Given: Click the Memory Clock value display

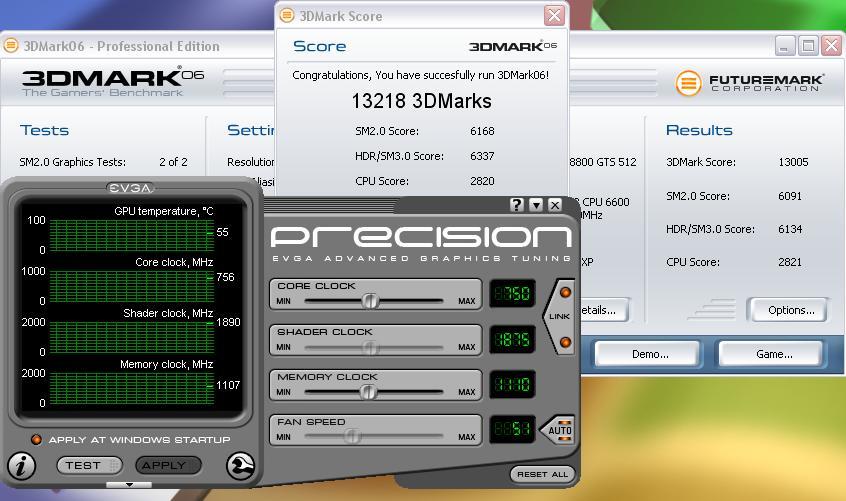Looking at the screenshot, I should (512, 384).
